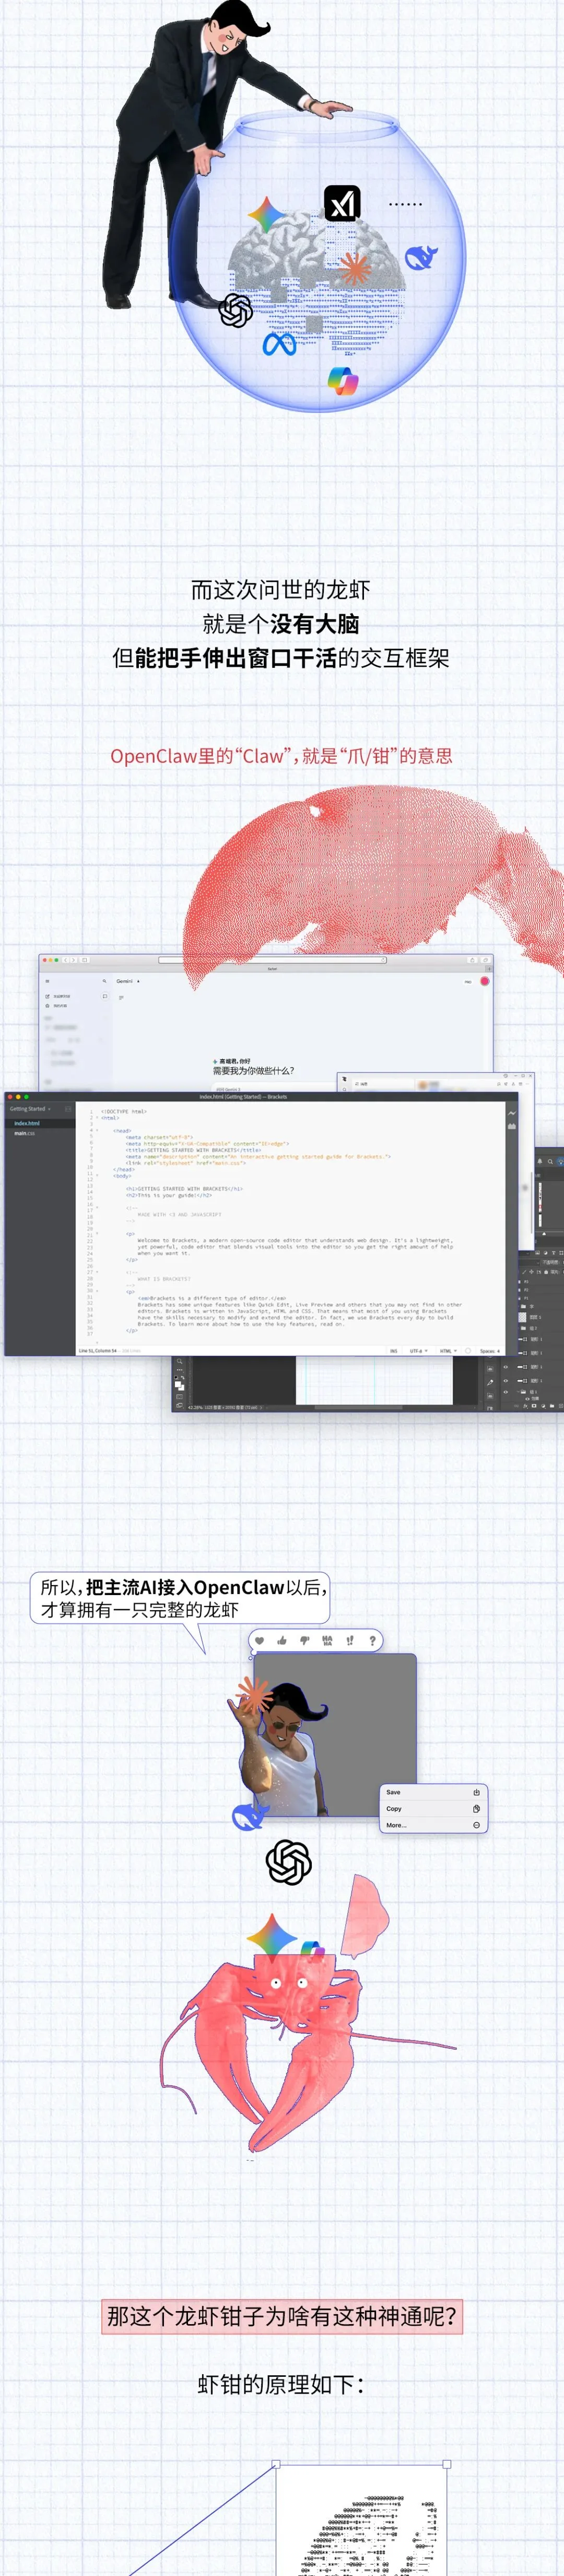Click the question mark reaction
564x2576 pixels.
[x=372, y=1640]
